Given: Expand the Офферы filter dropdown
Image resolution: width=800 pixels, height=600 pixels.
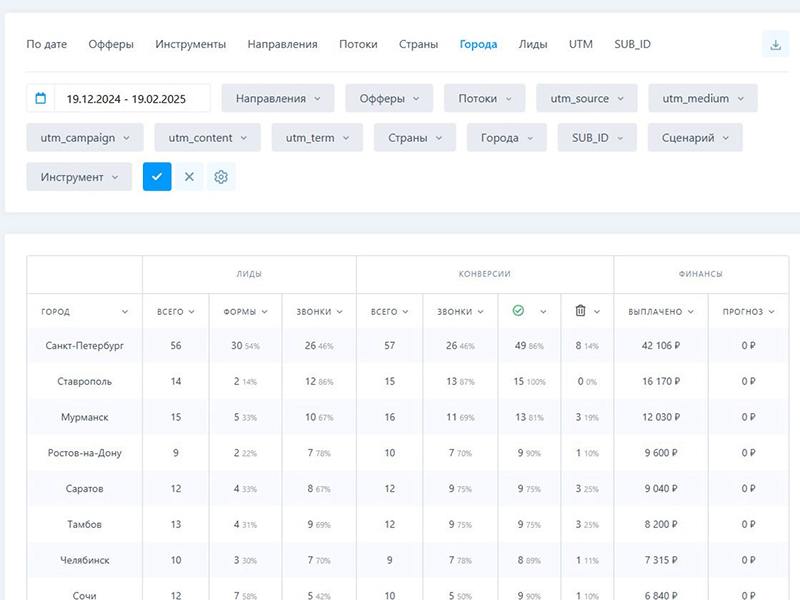Looking at the screenshot, I should coord(389,98).
